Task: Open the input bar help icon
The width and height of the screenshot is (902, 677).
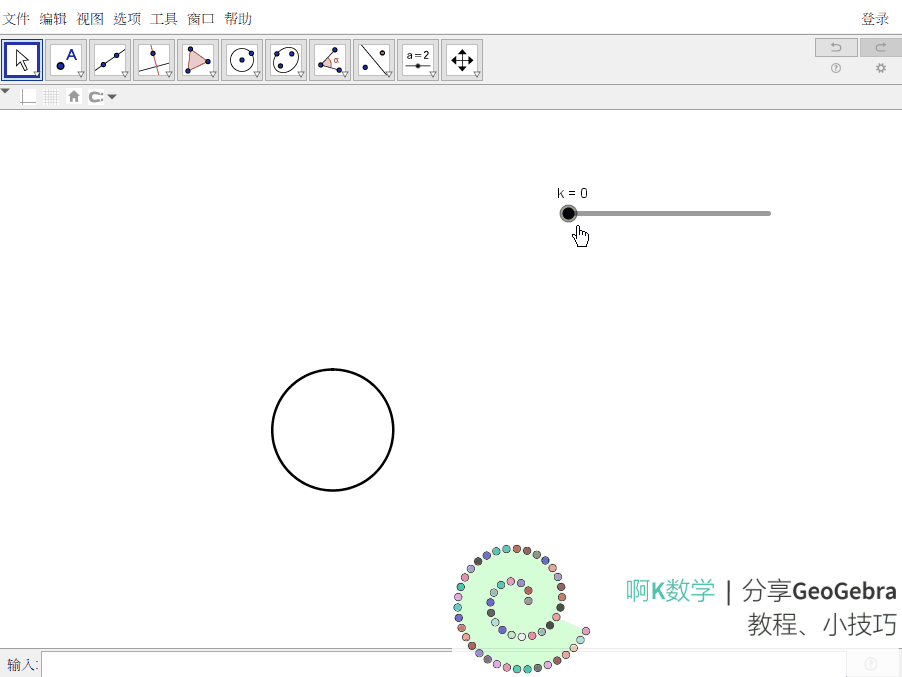Action: pos(871,664)
